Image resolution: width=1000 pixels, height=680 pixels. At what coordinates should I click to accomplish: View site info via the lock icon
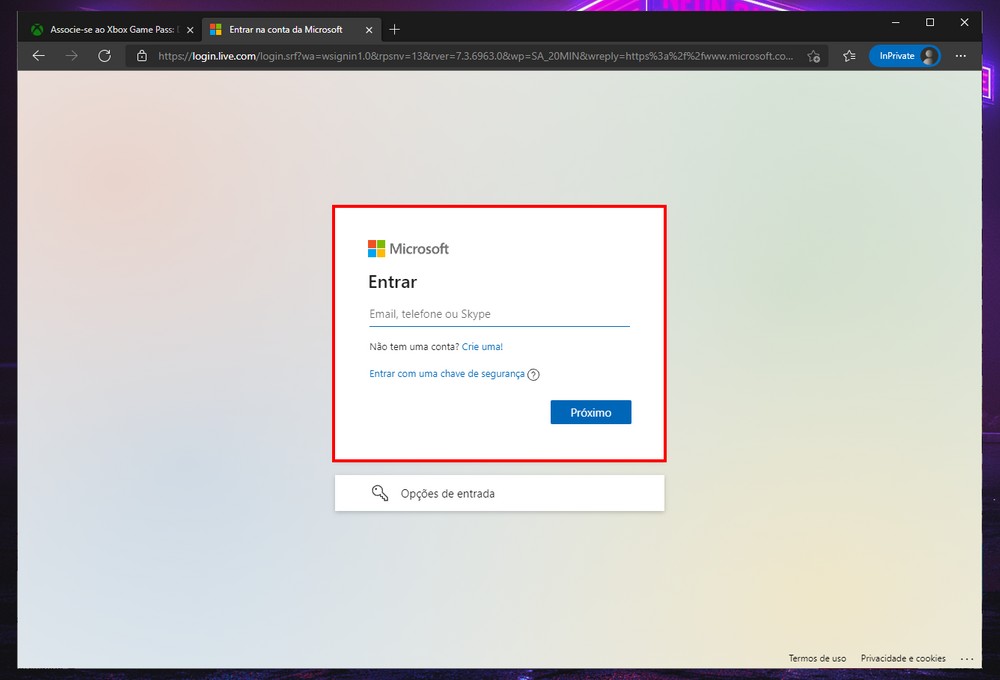[x=142, y=56]
